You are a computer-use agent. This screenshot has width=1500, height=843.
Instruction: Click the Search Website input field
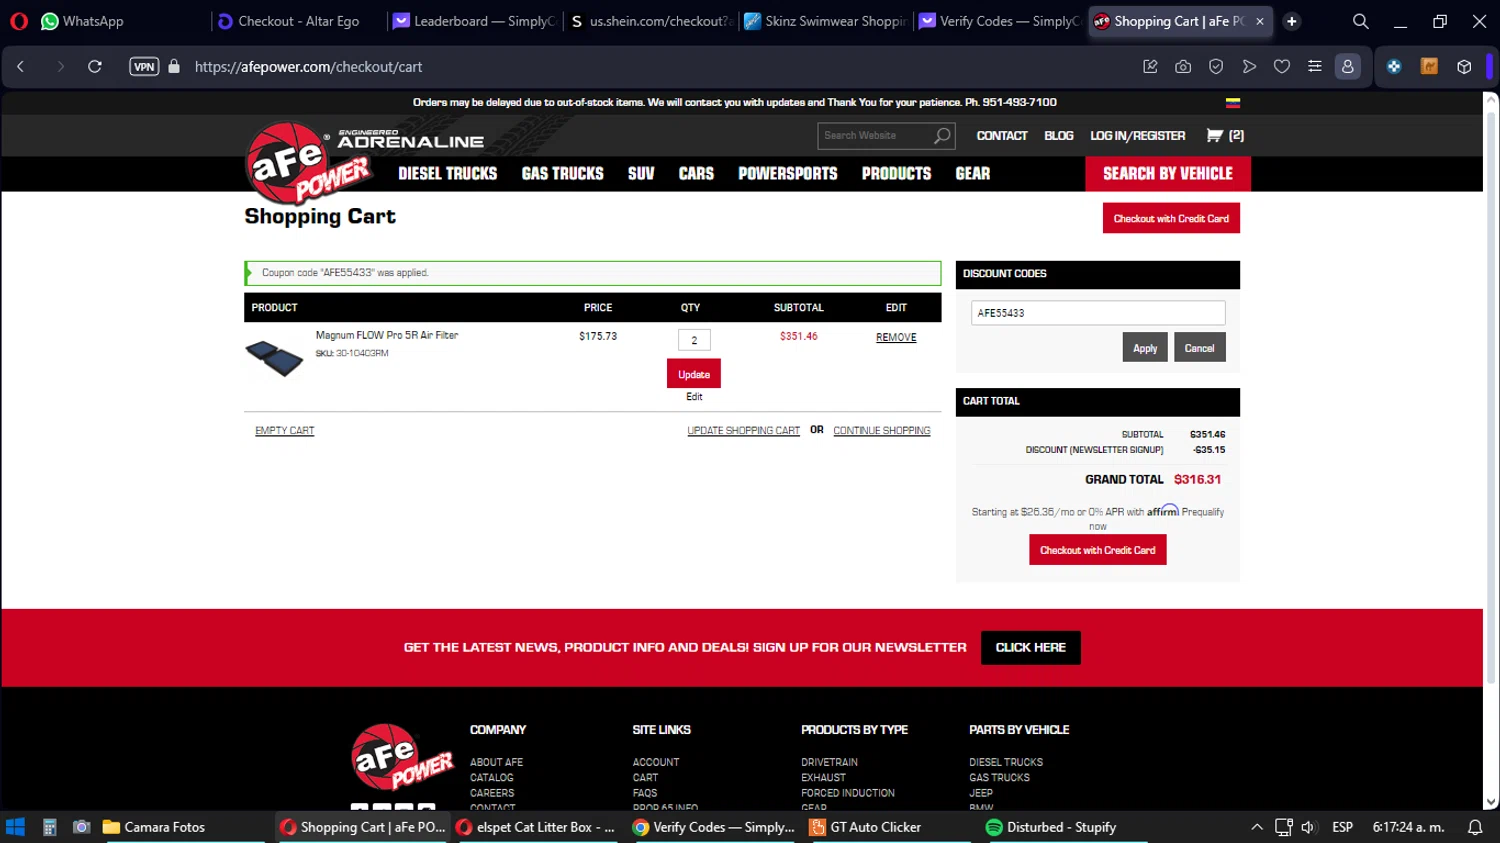[875, 136]
